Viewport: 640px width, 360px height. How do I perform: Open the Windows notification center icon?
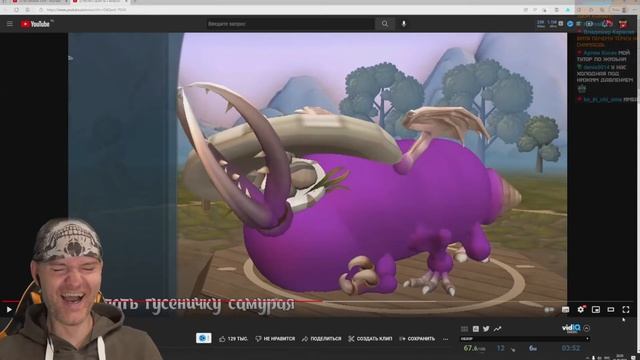pyautogui.click(x=634, y=358)
